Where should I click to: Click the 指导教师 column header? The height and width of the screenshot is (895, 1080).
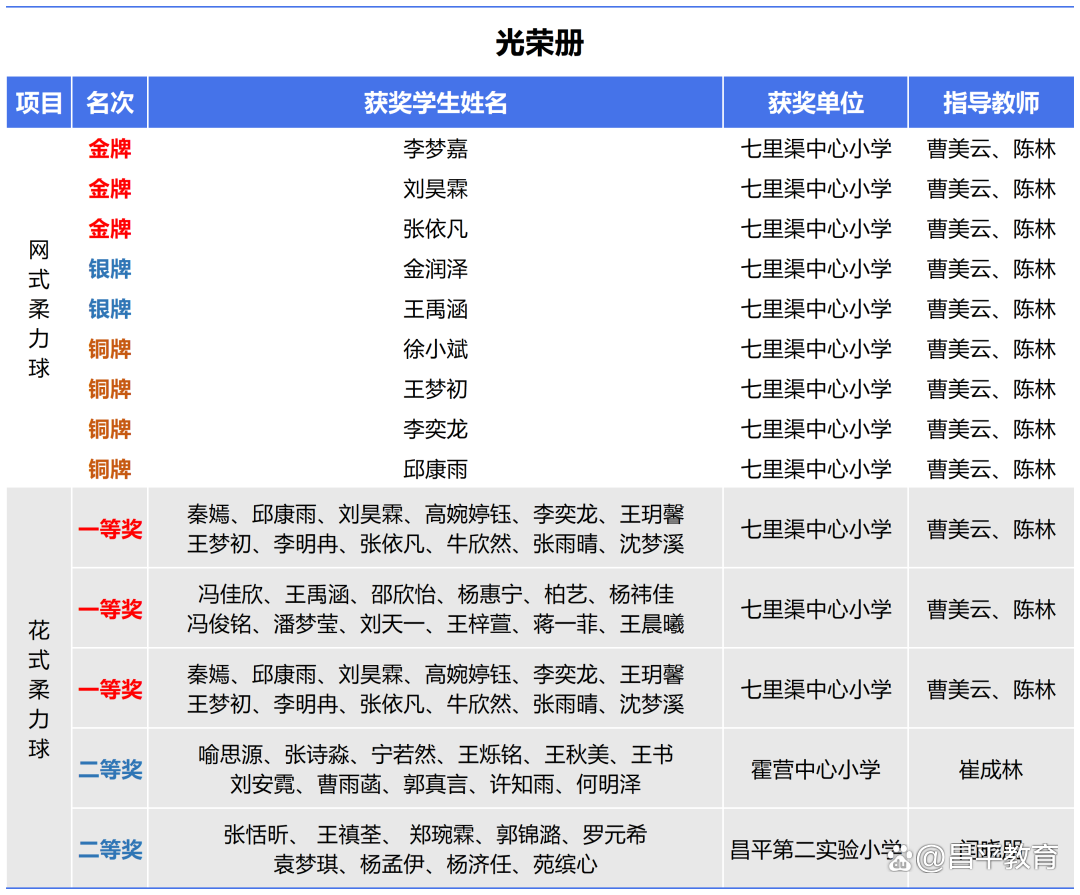pos(990,103)
